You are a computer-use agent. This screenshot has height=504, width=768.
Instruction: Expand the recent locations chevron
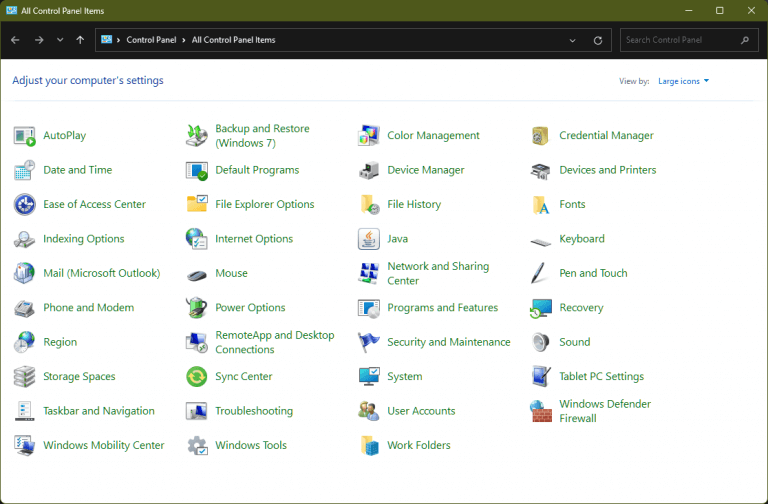(60, 40)
